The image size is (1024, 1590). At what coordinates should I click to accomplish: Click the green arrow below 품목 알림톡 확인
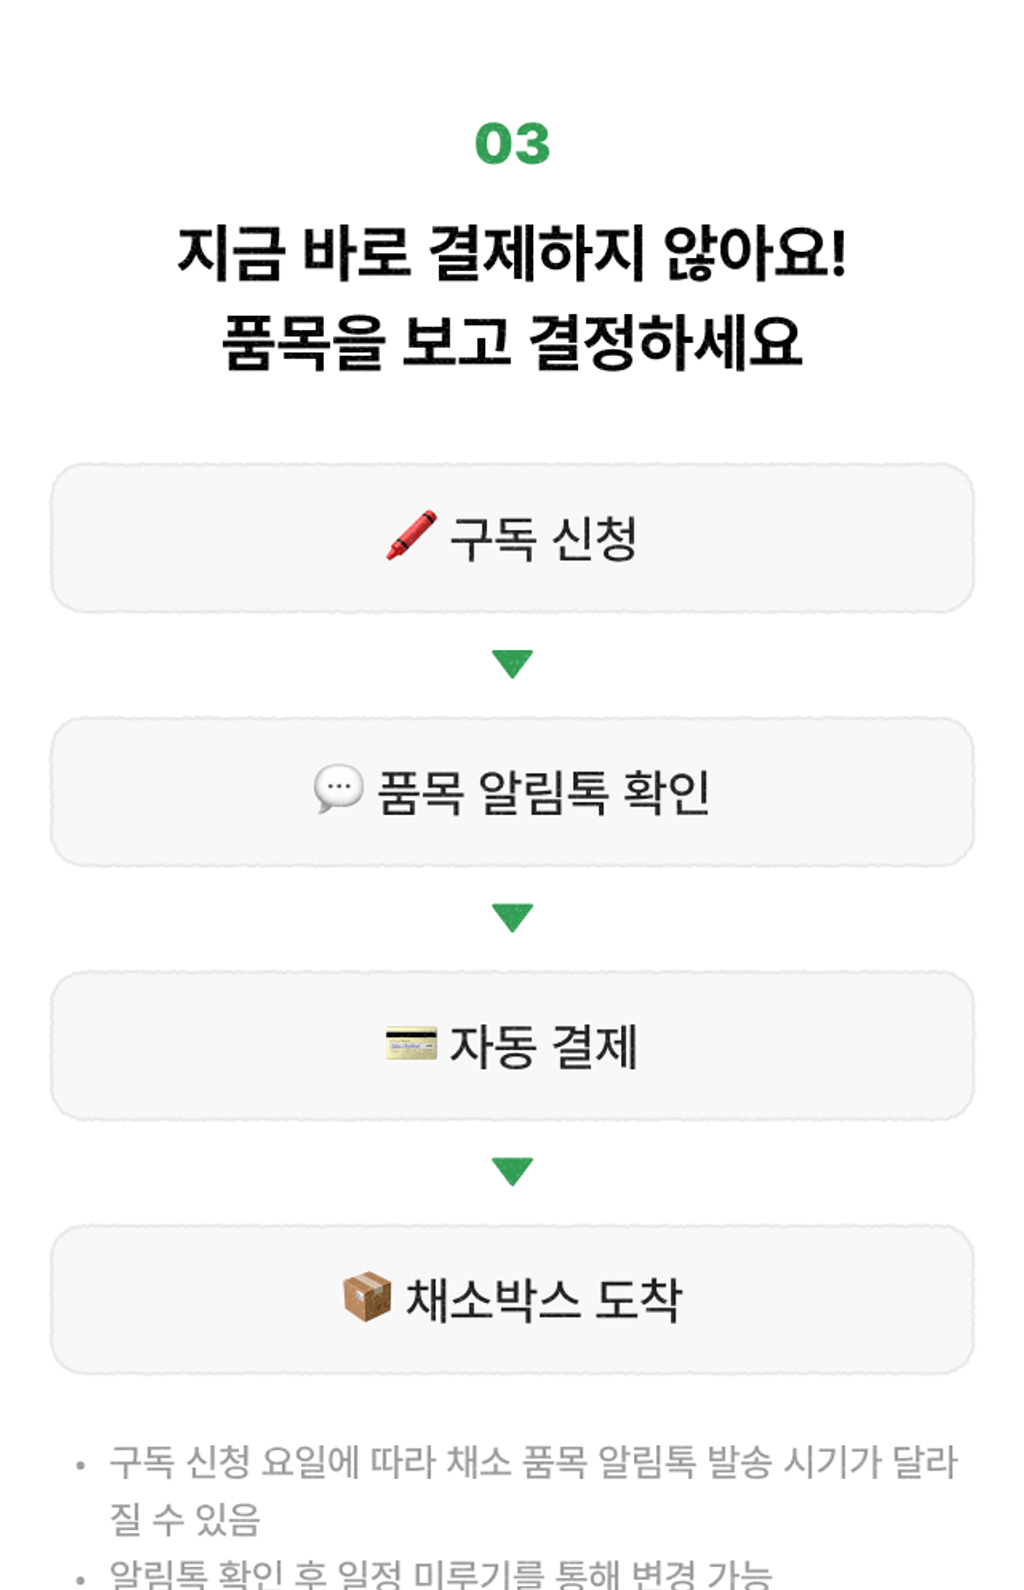pos(512,917)
